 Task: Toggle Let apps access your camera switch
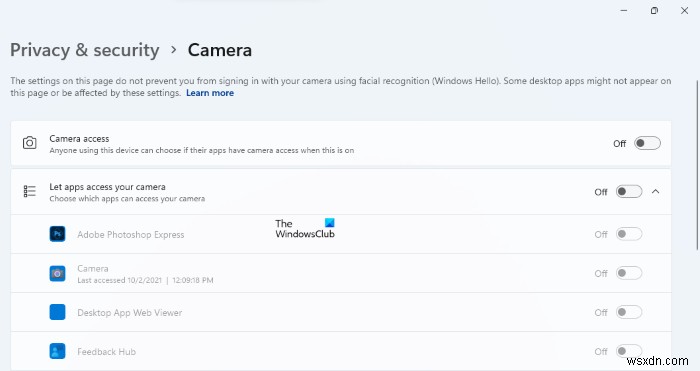tap(629, 192)
